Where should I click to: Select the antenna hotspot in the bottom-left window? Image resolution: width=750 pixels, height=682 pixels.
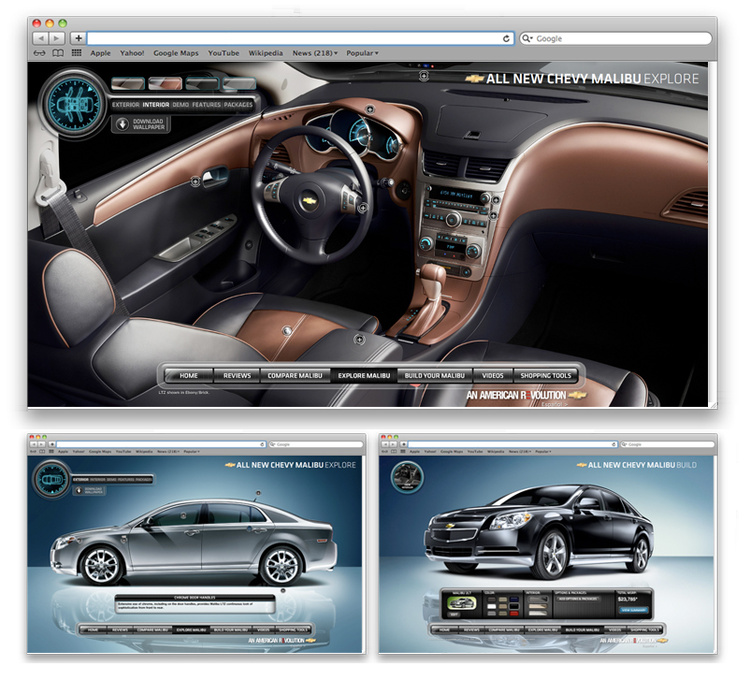pos(258,493)
